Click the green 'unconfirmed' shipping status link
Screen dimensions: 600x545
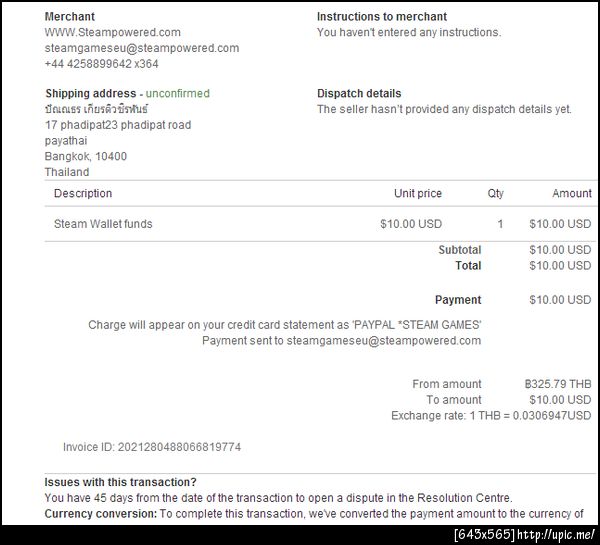point(178,93)
